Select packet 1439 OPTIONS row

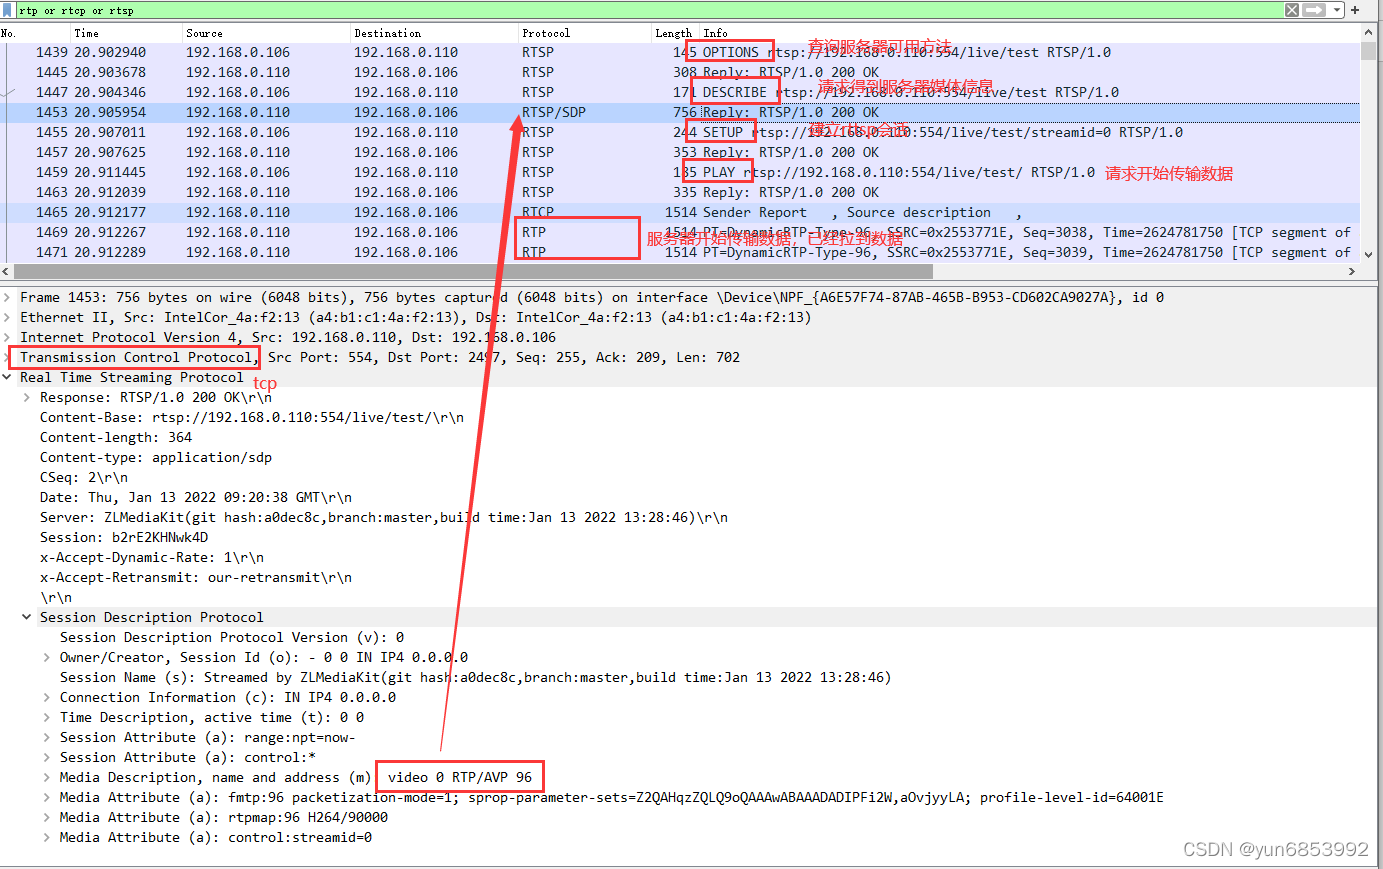point(680,52)
